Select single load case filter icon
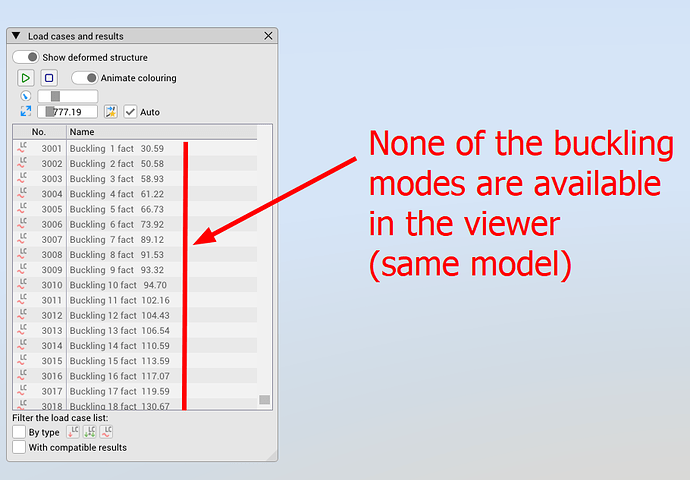 coord(73,432)
